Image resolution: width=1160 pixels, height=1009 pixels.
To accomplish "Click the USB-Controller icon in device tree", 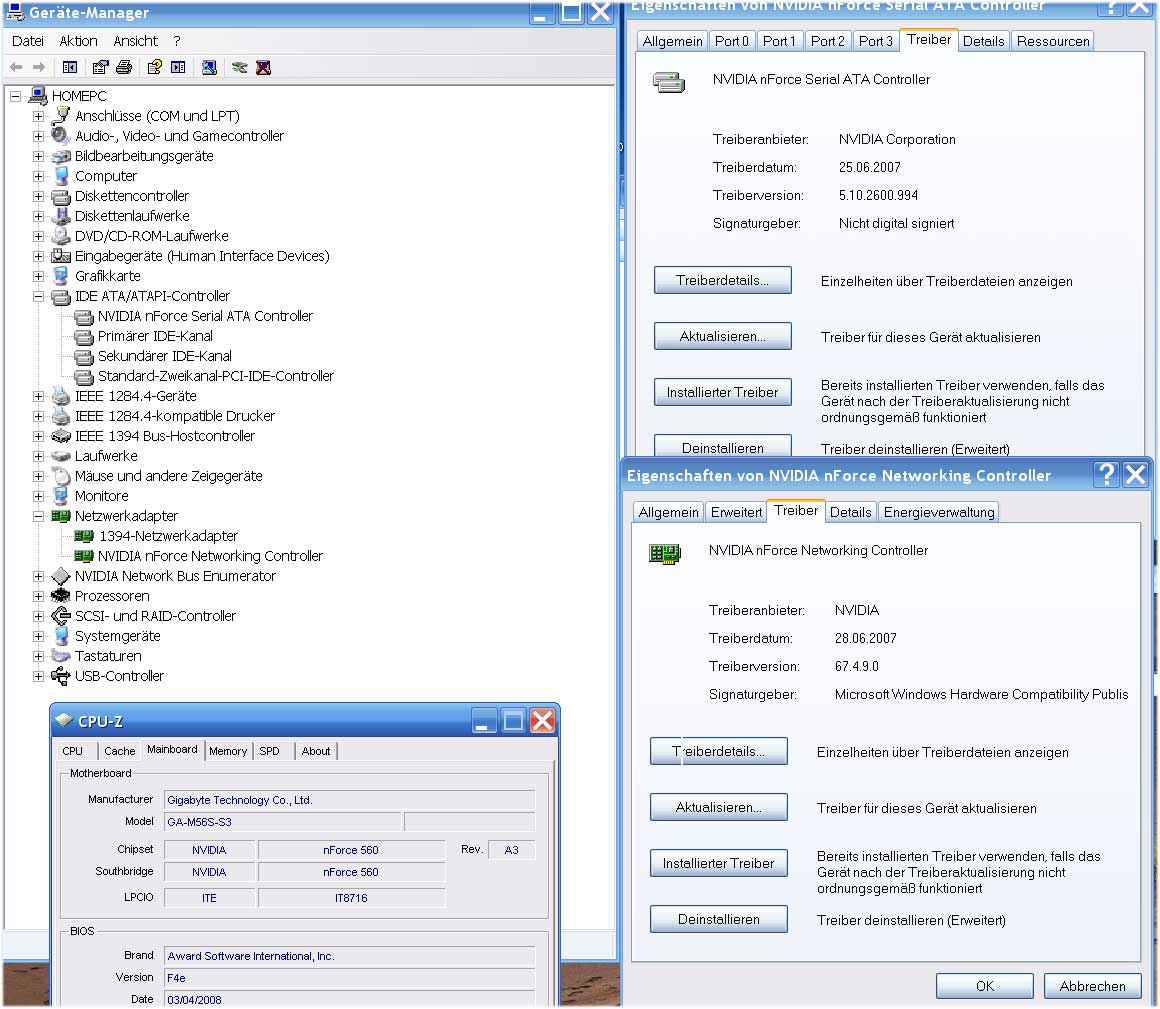I will 60,675.
